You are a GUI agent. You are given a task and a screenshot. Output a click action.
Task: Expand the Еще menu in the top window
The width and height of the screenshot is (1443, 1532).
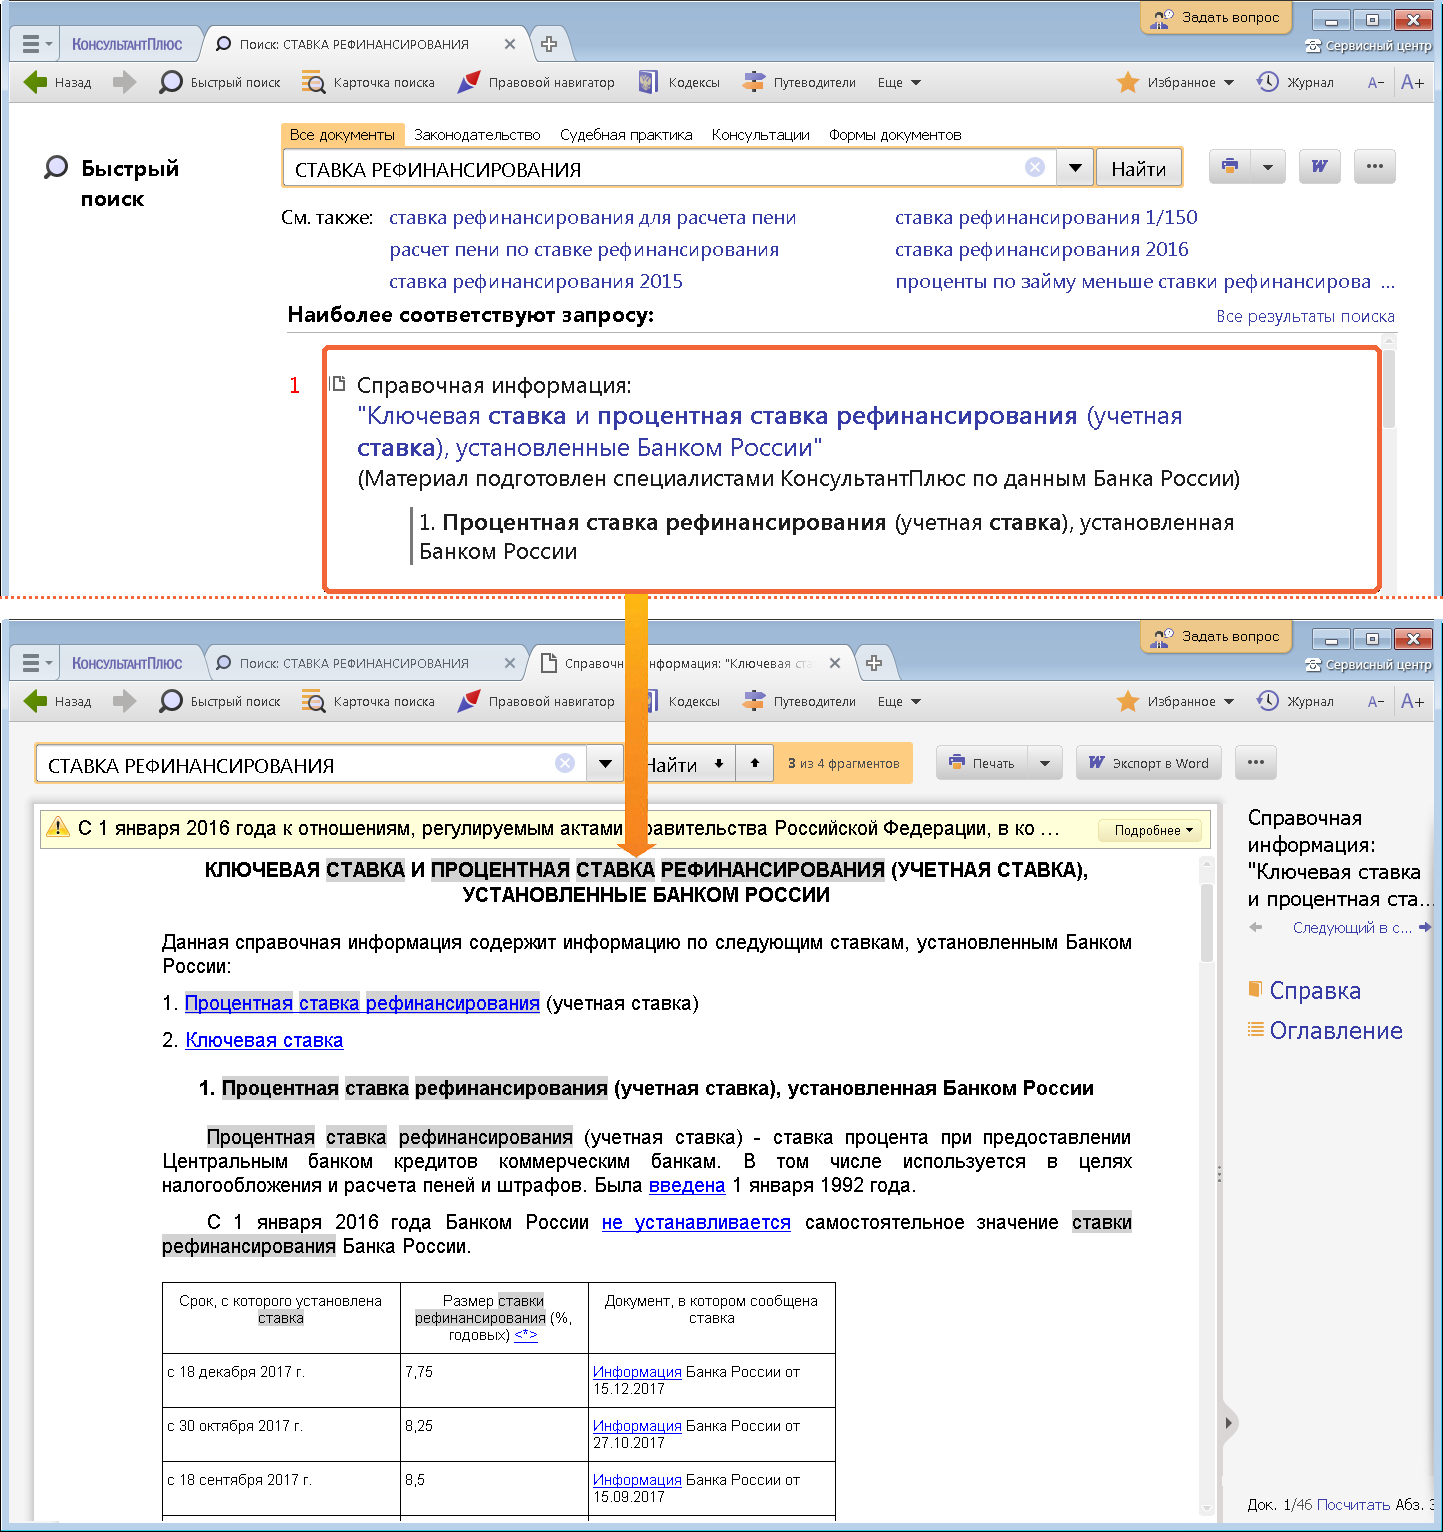[x=899, y=82]
